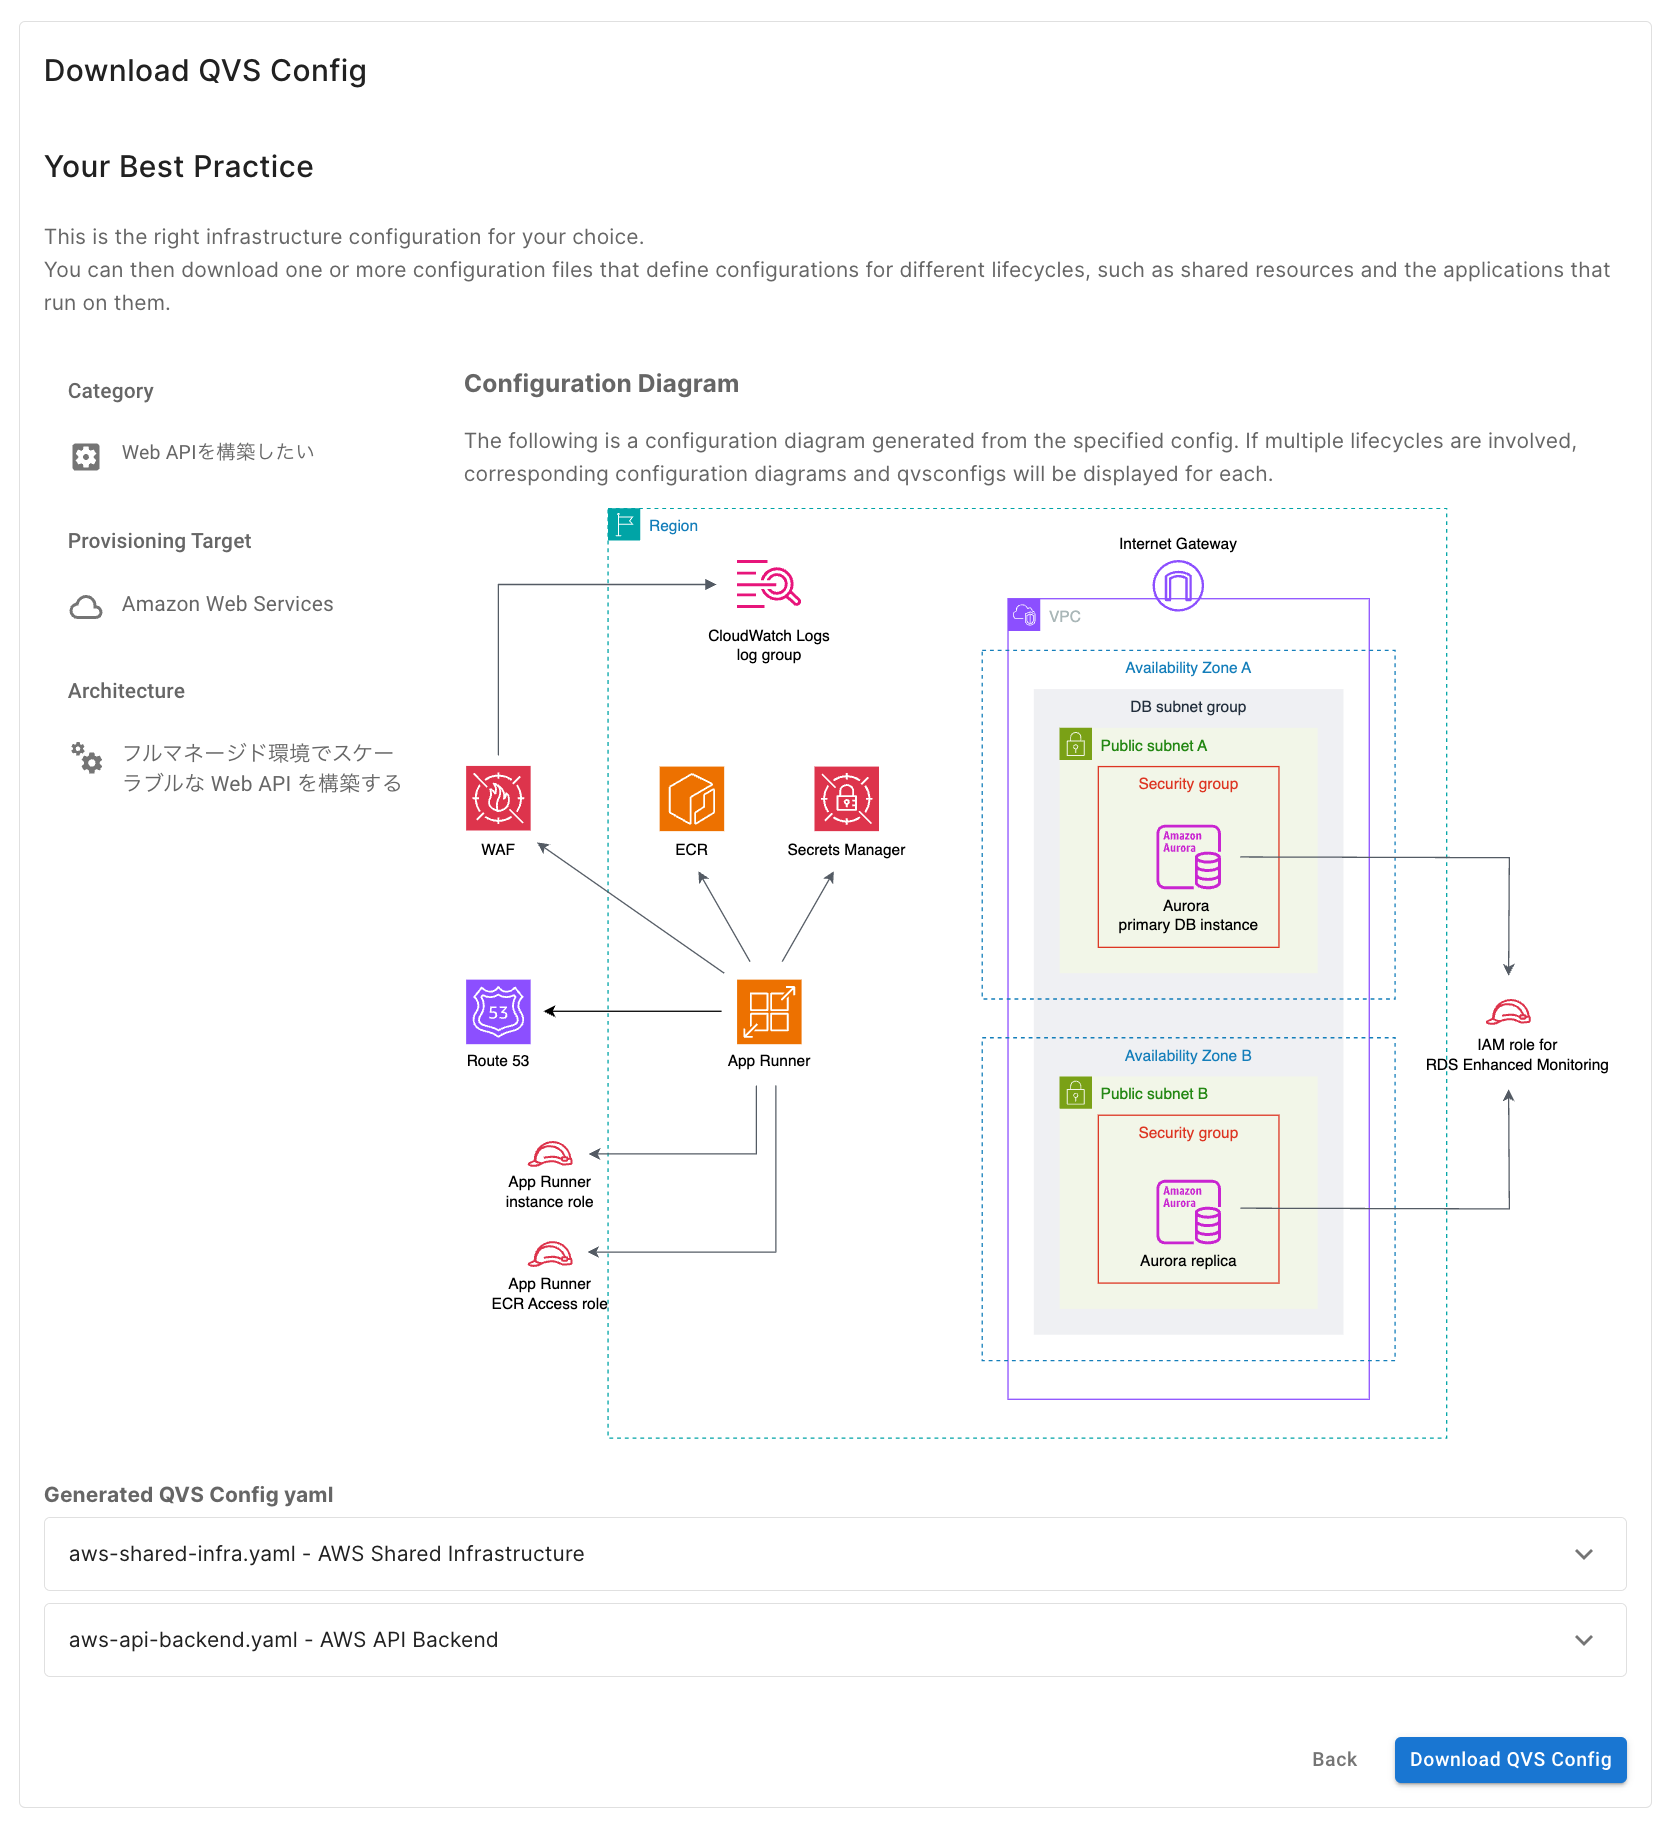Viewport: 1672px width, 1822px height.
Task: Click the Amazon Web Services cloud icon
Action: click(x=86, y=606)
